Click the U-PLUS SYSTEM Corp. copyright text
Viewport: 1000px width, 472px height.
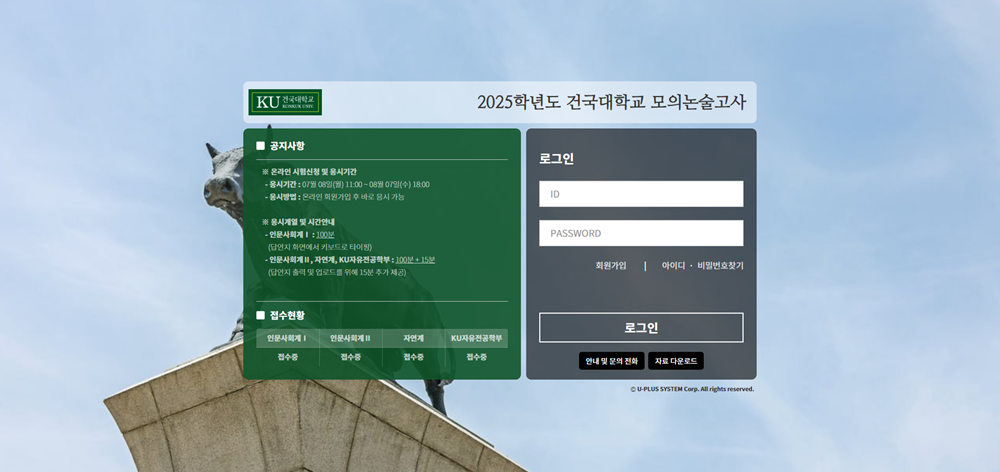pos(692,389)
